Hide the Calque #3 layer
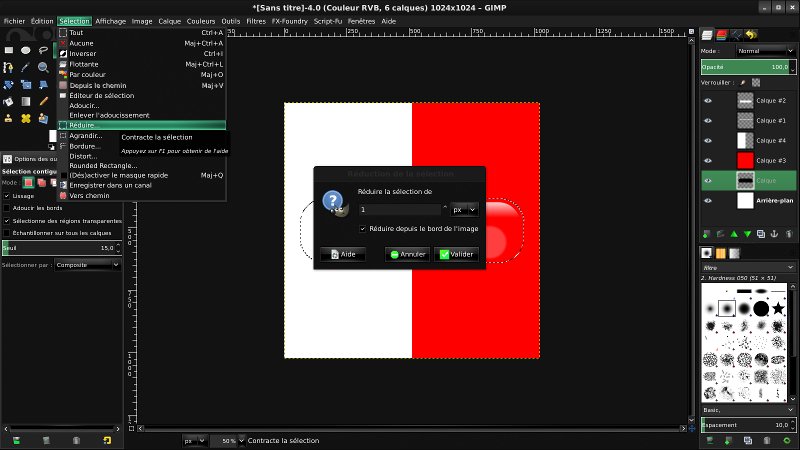This screenshot has width=800, height=450. pos(708,160)
